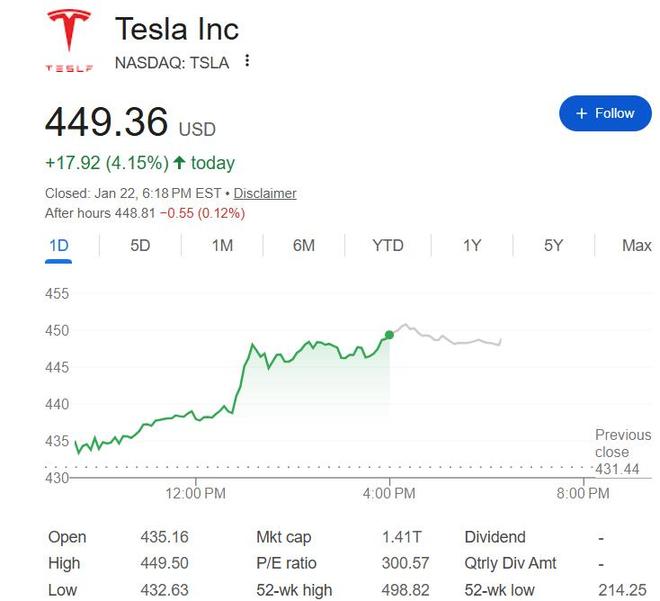Click the 4:00 PM axis label
This screenshot has height=601, width=660.
[389, 493]
